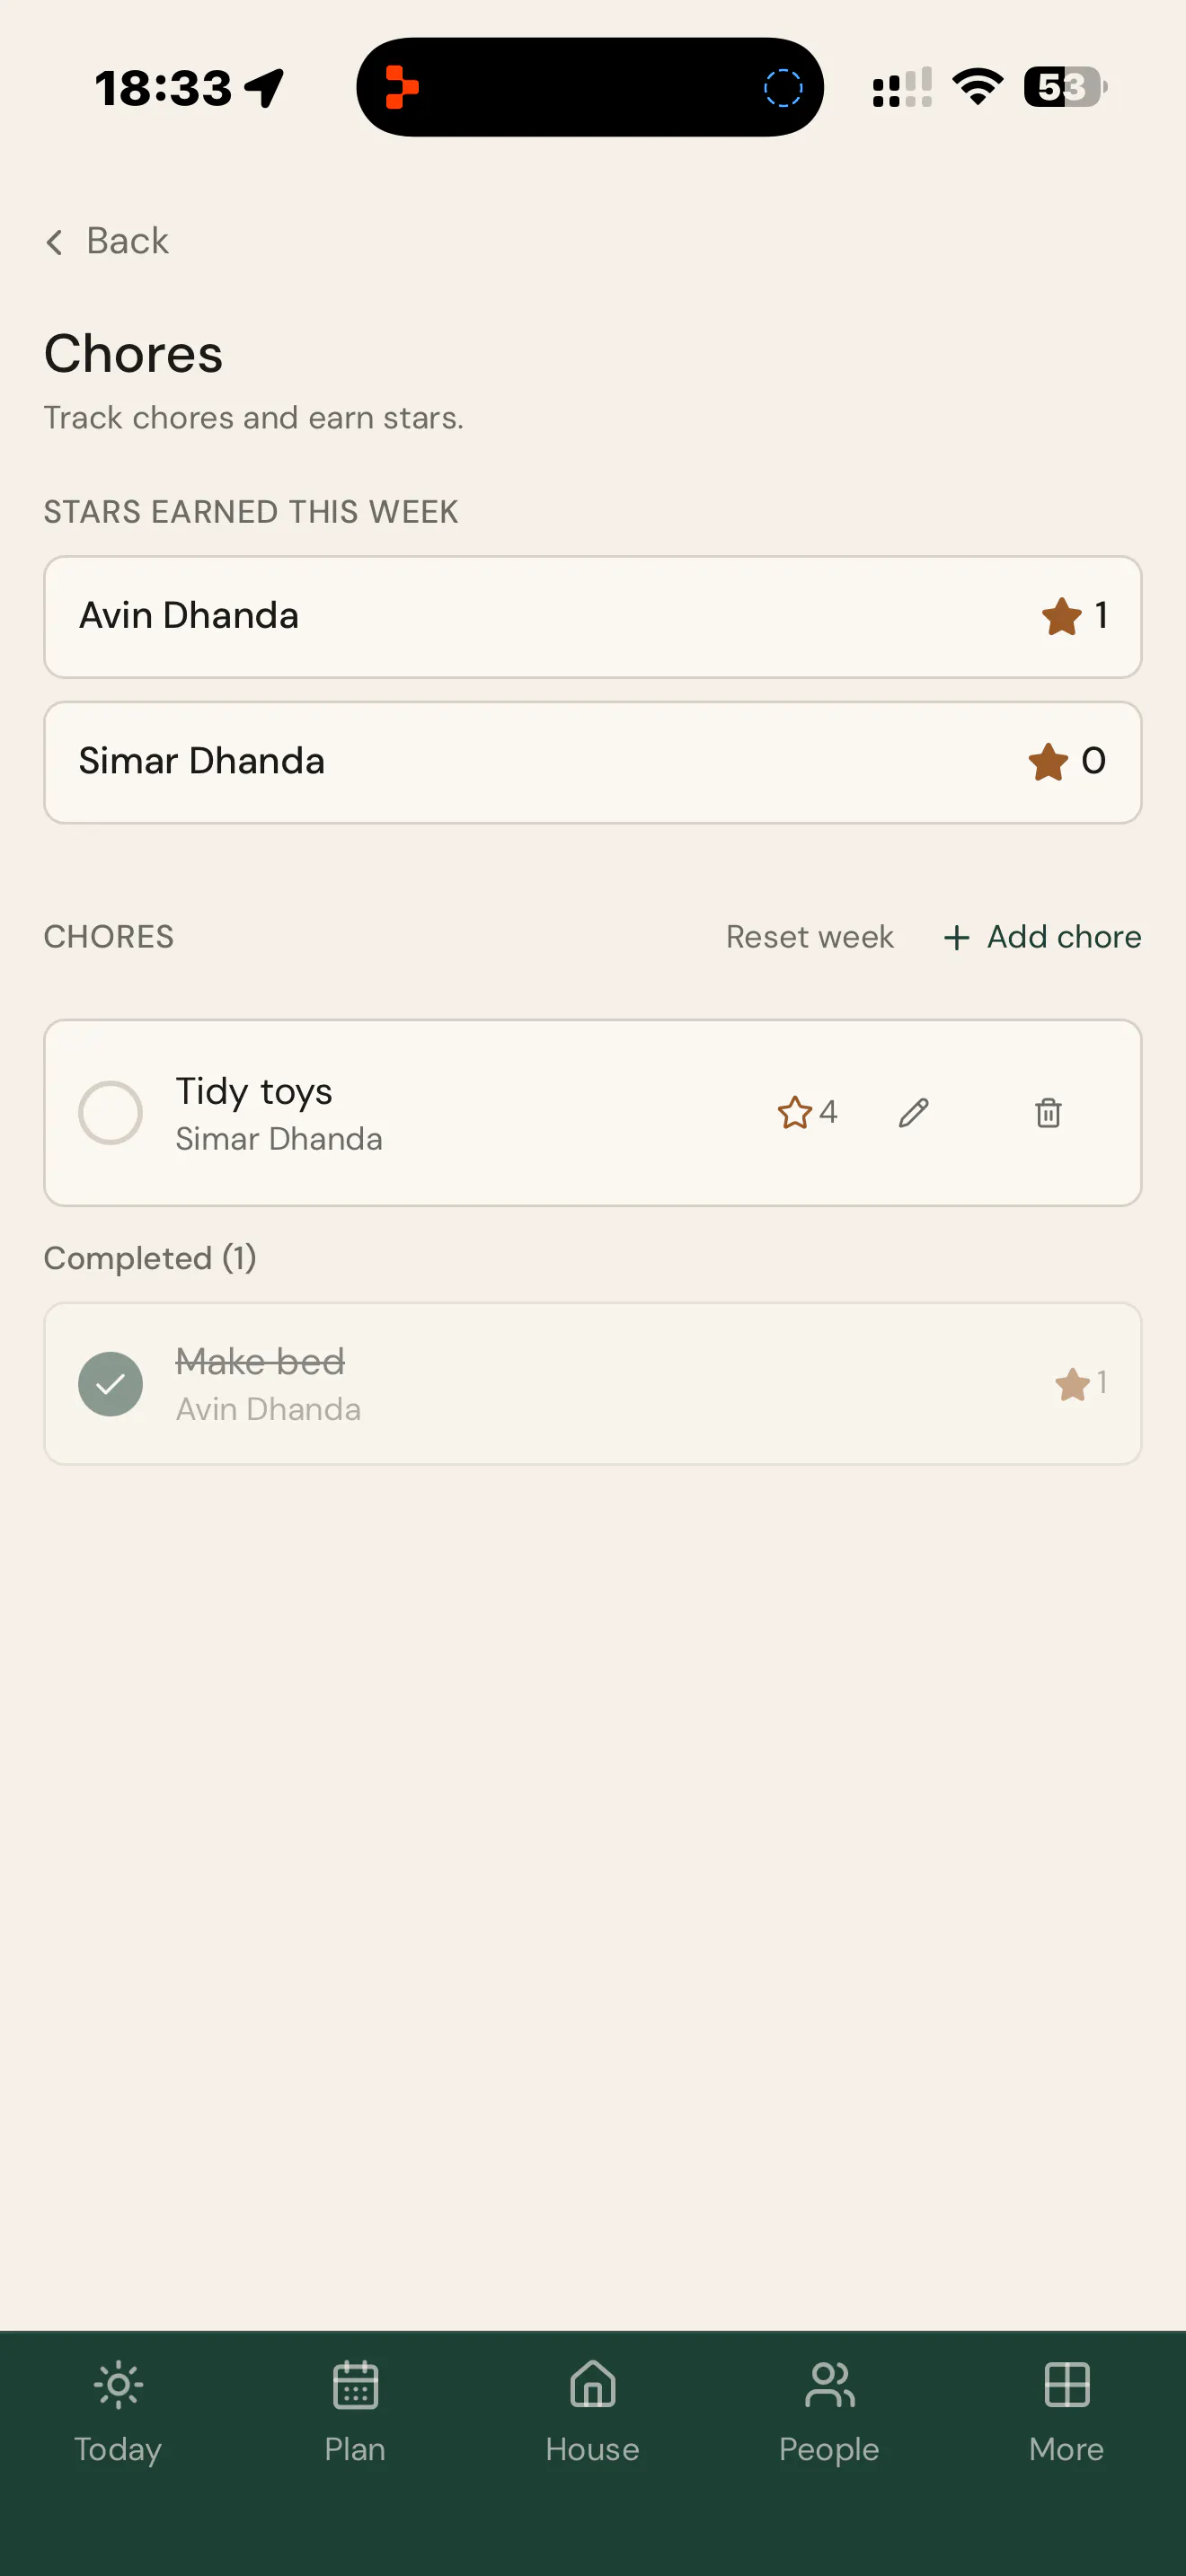Tap the Reset week link

pyautogui.click(x=809, y=937)
